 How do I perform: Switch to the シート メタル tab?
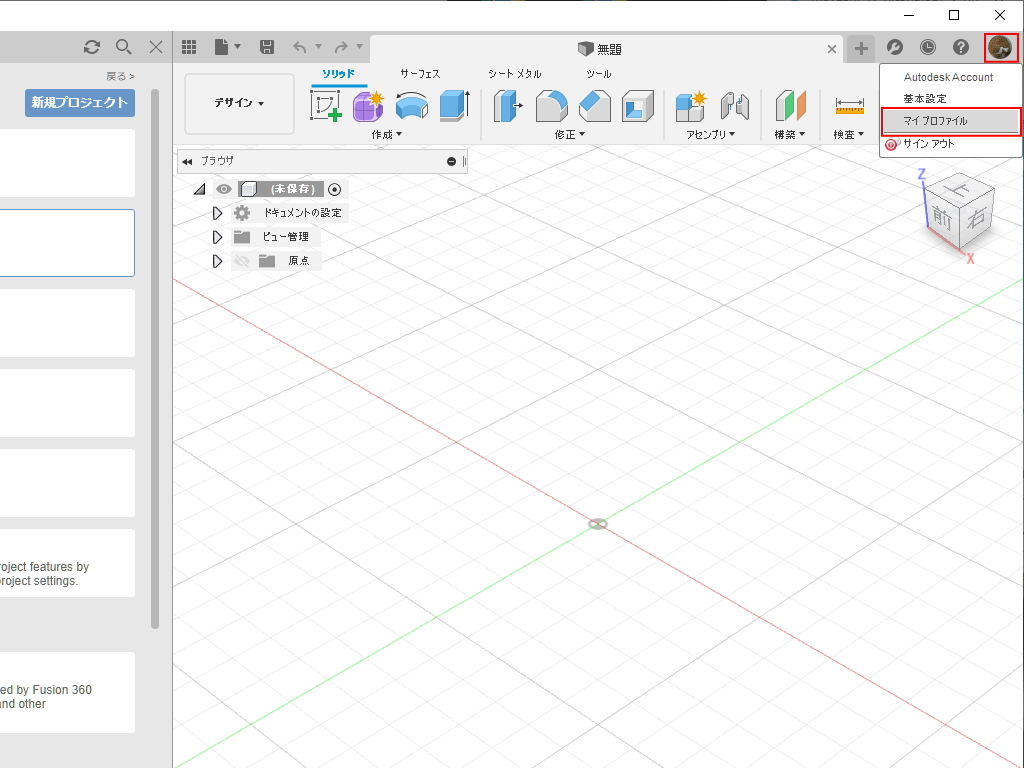pyautogui.click(x=515, y=74)
